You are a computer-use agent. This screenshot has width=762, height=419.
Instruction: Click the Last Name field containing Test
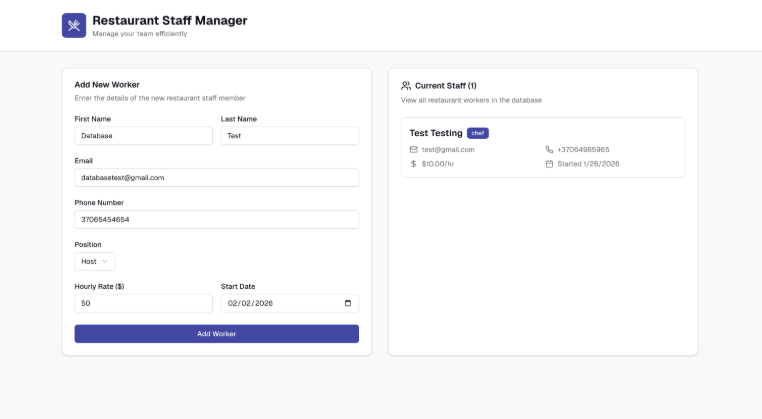[x=289, y=135]
